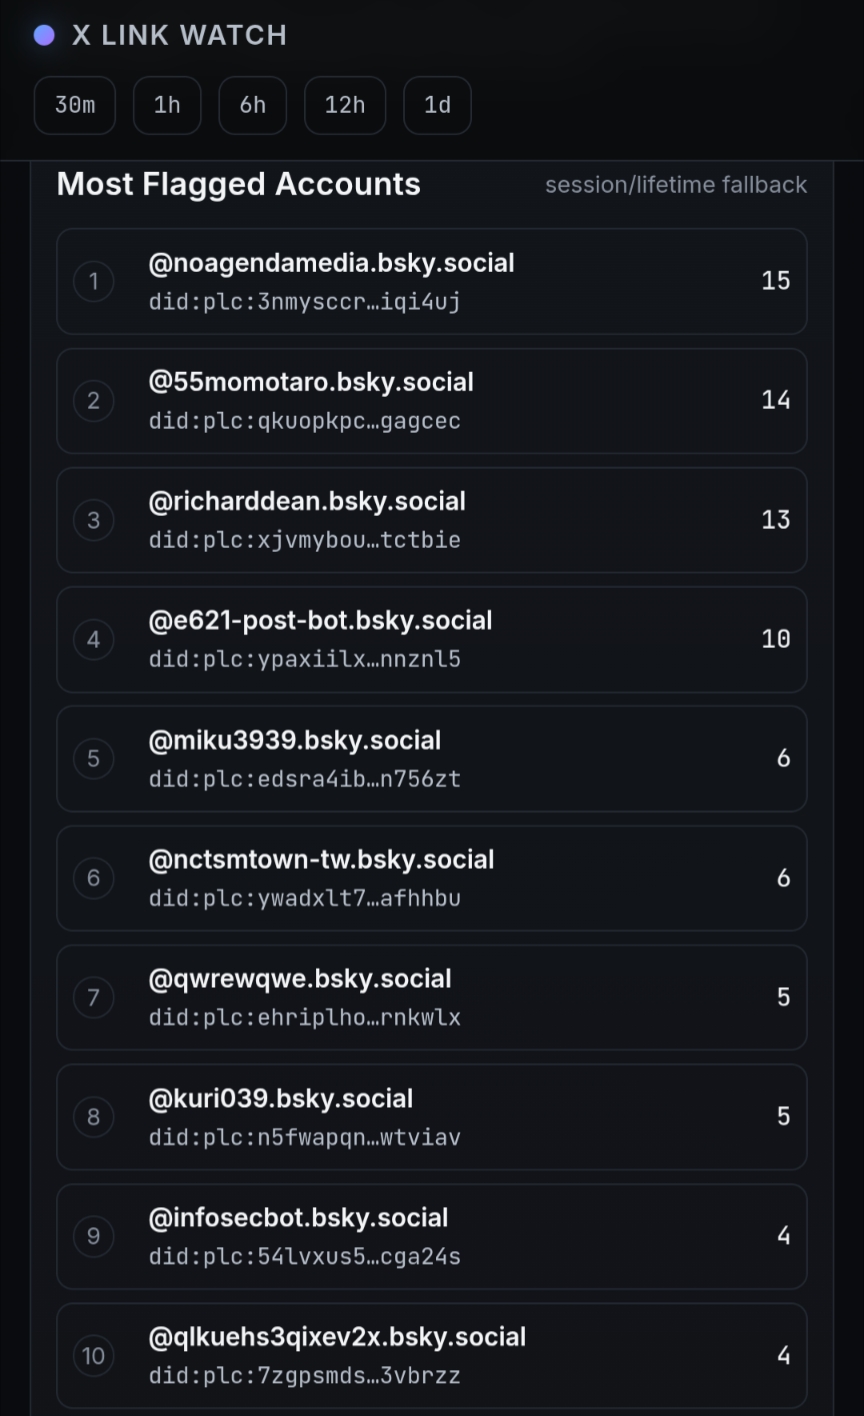Open the @e621-post-bot.bsky.social entry
Image resolution: width=864 pixels, height=1416 pixels.
[x=320, y=620]
